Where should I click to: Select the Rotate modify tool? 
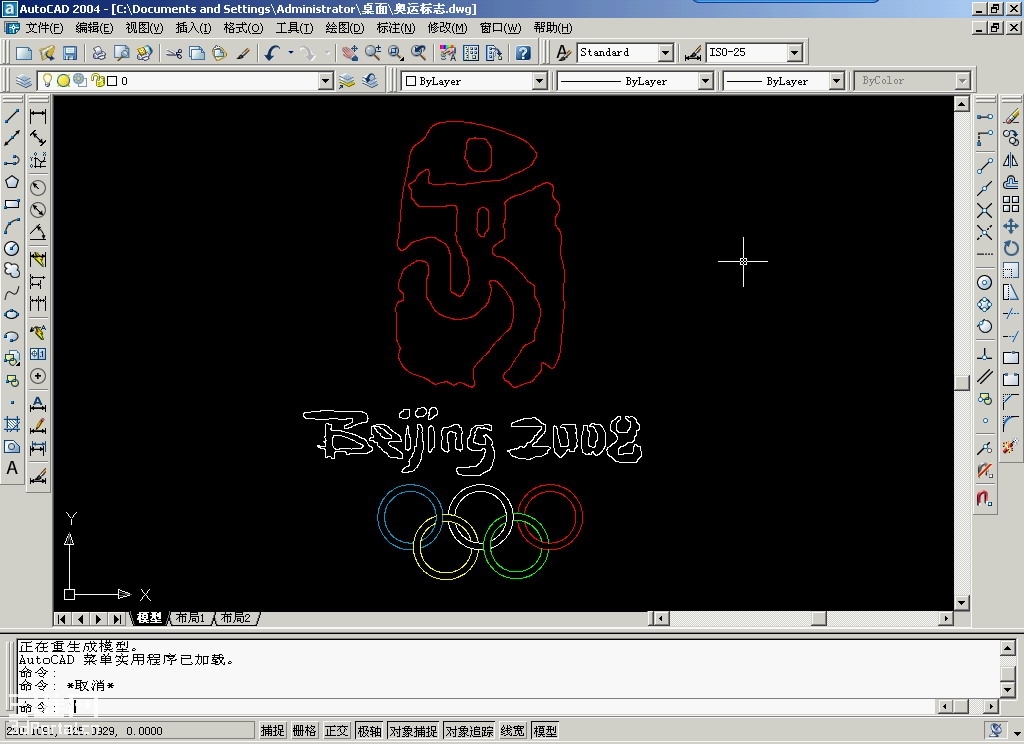[x=1011, y=248]
